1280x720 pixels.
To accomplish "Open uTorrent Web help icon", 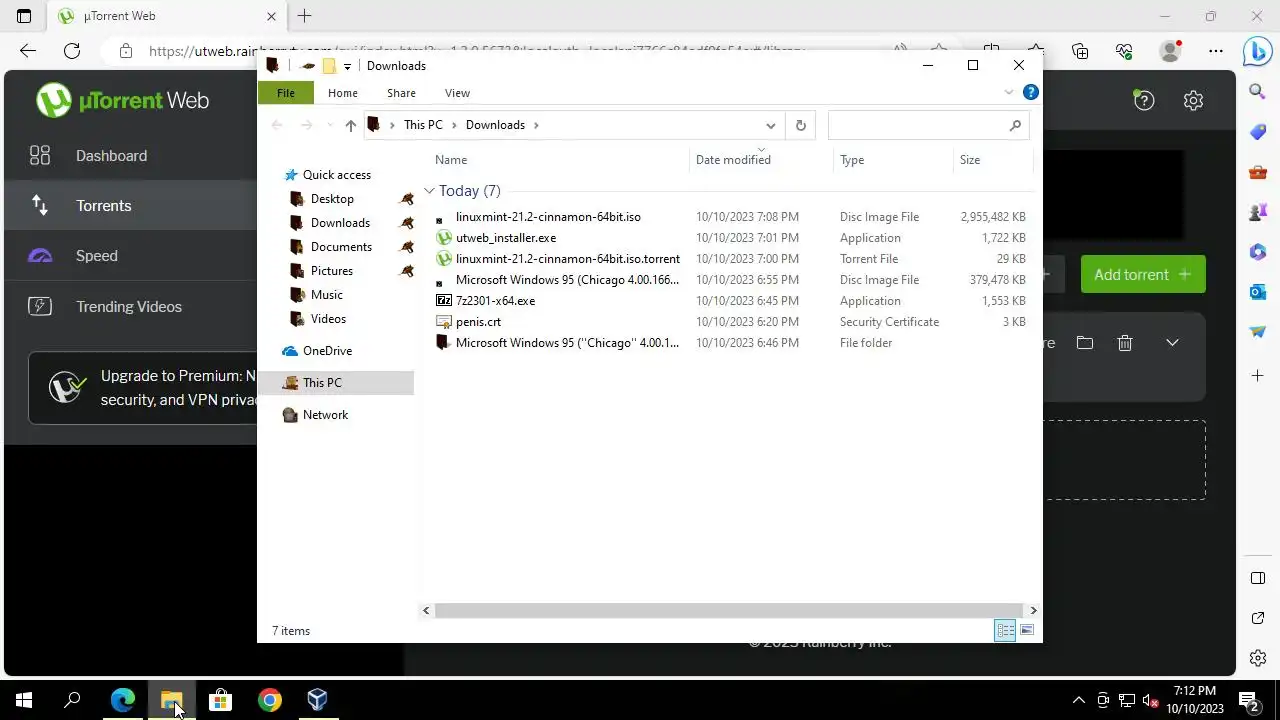I will [x=1144, y=100].
